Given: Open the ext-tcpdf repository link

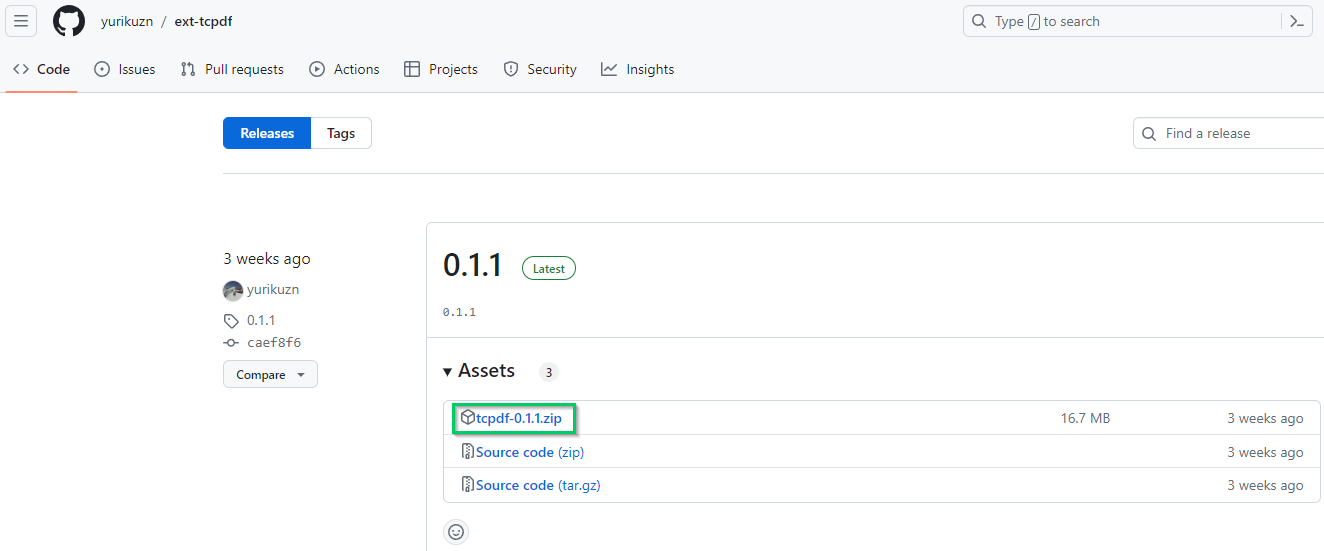Looking at the screenshot, I should (x=203, y=21).
